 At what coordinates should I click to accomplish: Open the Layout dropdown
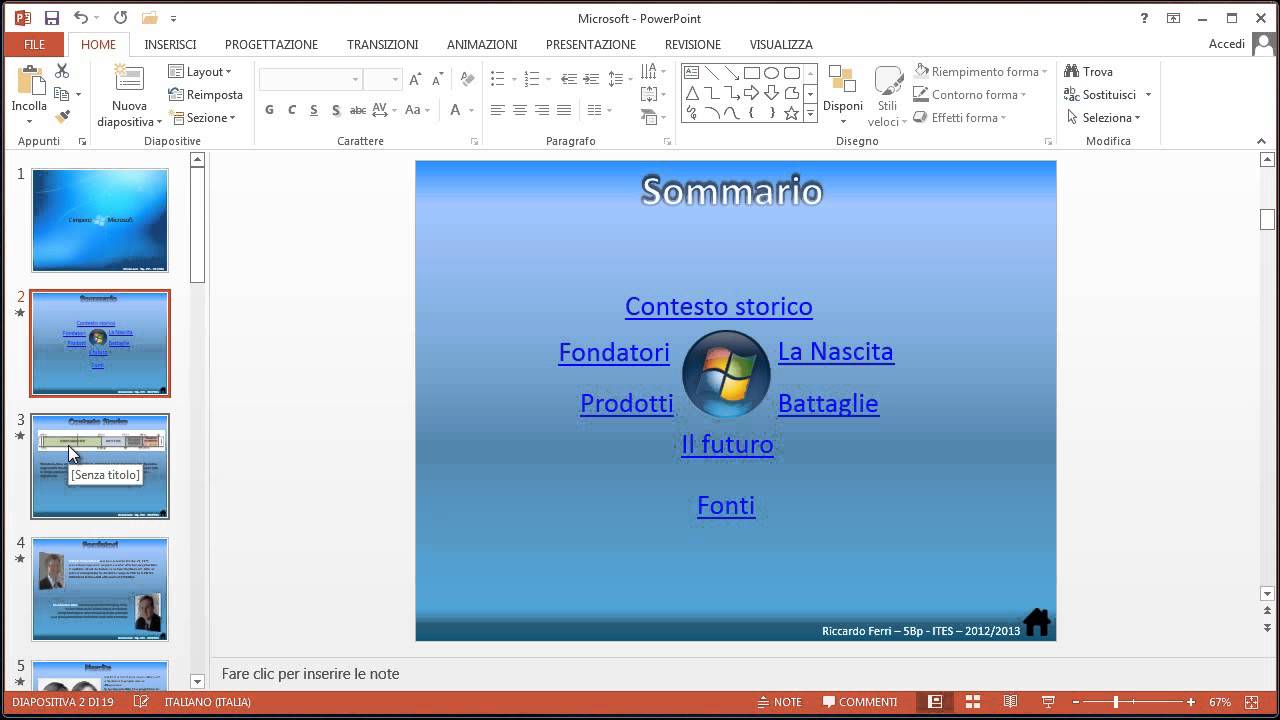point(200,71)
